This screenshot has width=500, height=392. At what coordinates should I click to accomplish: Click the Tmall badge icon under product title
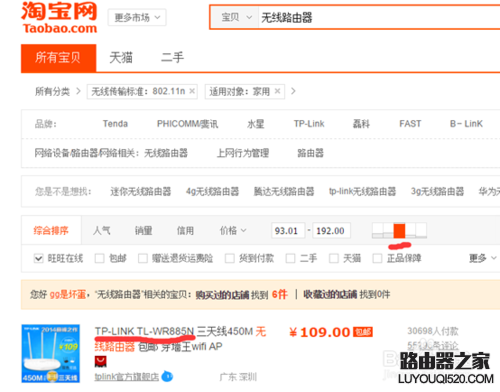(x=101, y=361)
